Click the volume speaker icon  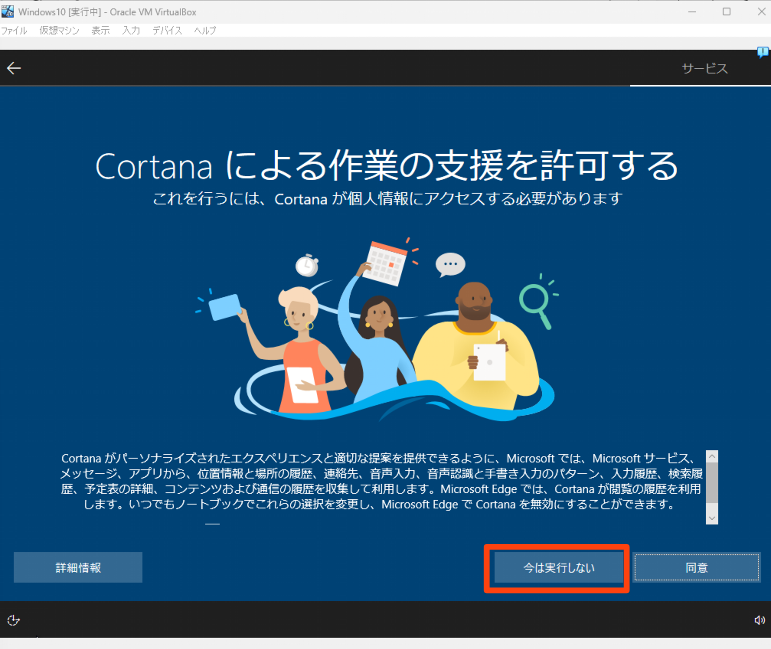tap(759, 620)
